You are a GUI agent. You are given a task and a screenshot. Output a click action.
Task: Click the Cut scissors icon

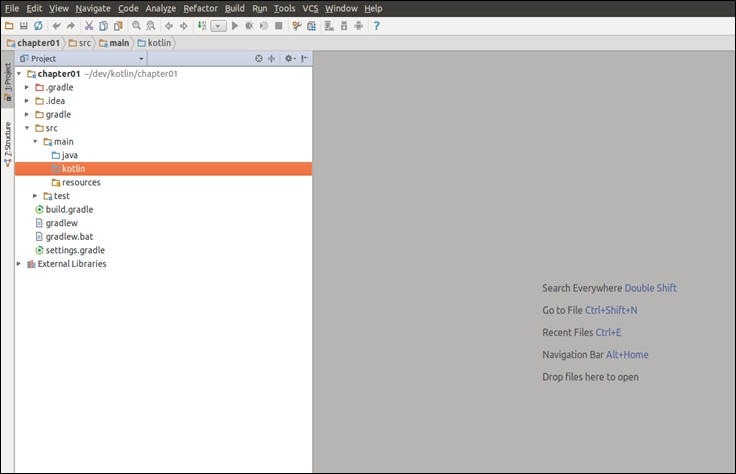89,26
